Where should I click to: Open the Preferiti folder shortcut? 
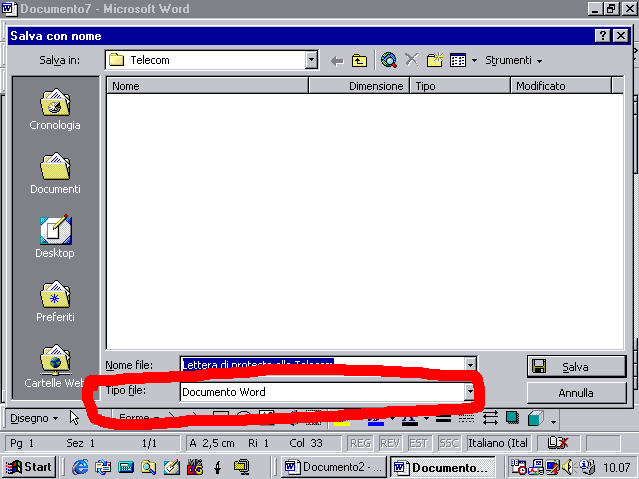pos(55,301)
